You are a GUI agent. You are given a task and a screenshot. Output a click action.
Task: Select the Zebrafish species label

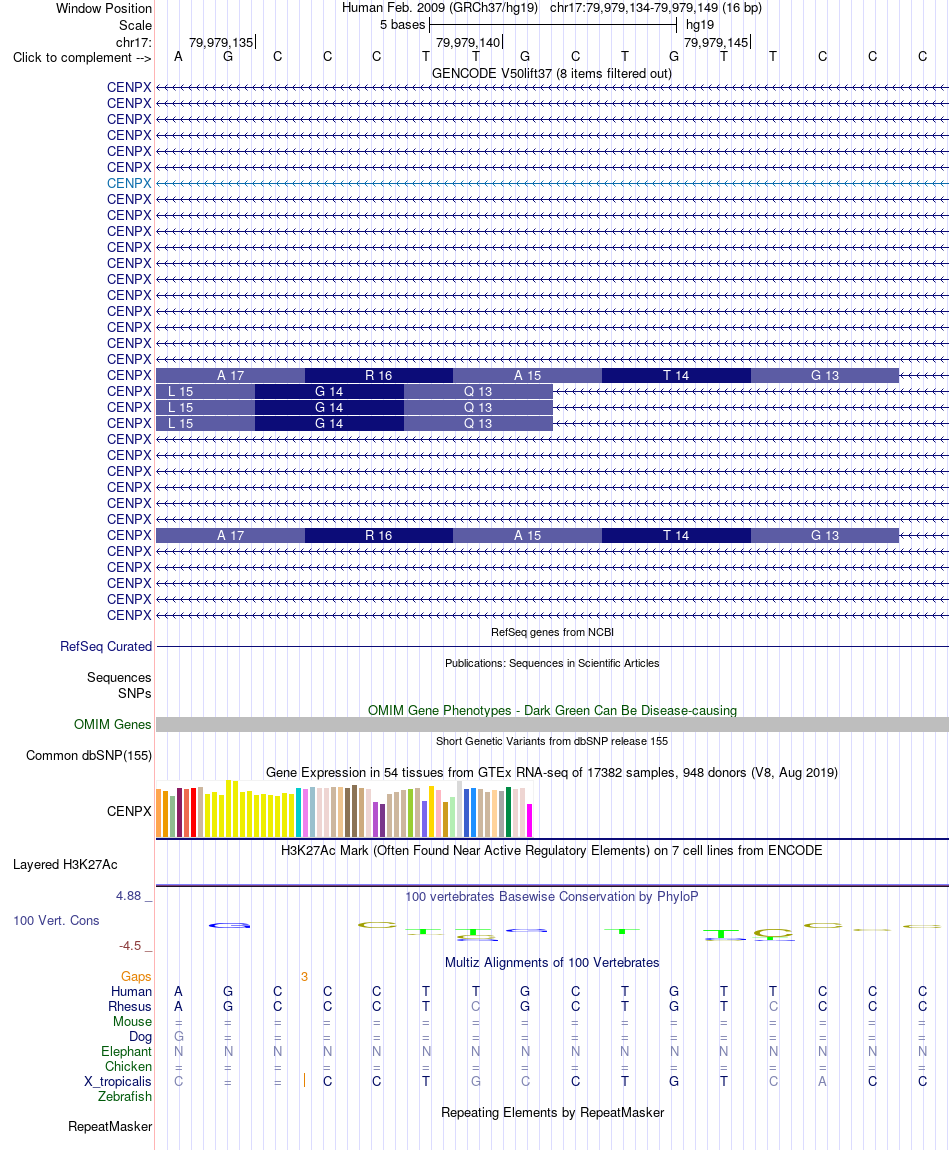(x=125, y=1096)
